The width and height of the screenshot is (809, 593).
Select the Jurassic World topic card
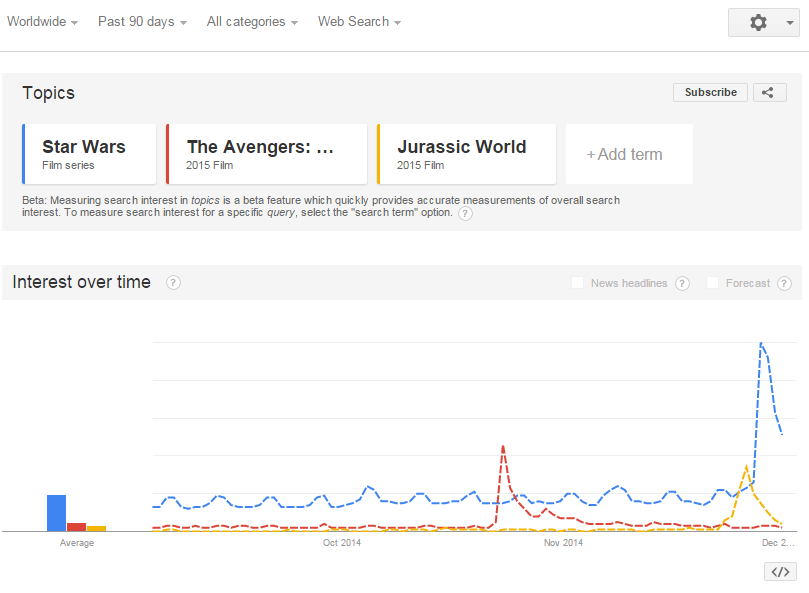466,154
